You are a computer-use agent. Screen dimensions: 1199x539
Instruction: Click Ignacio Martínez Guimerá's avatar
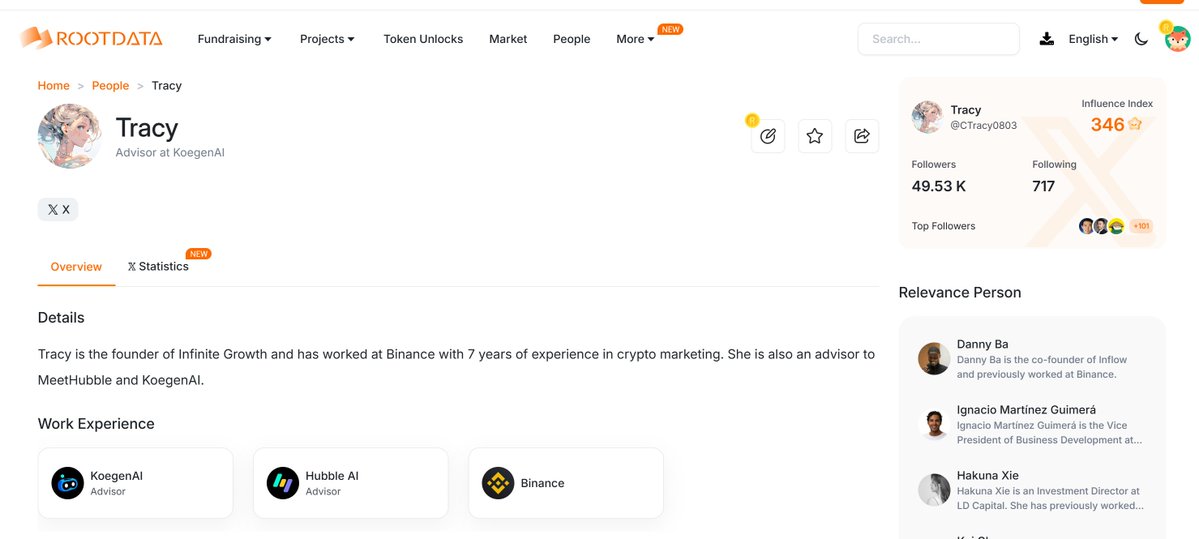pos(934,424)
